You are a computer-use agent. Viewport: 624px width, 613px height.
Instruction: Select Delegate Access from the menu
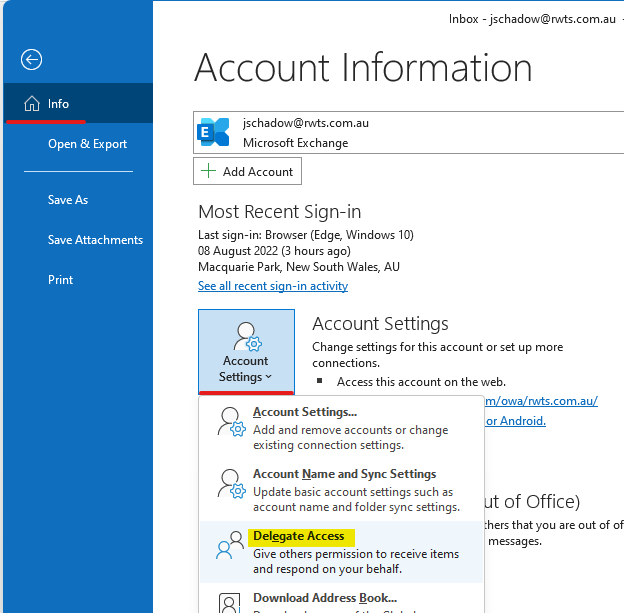pyautogui.click(x=298, y=536)
